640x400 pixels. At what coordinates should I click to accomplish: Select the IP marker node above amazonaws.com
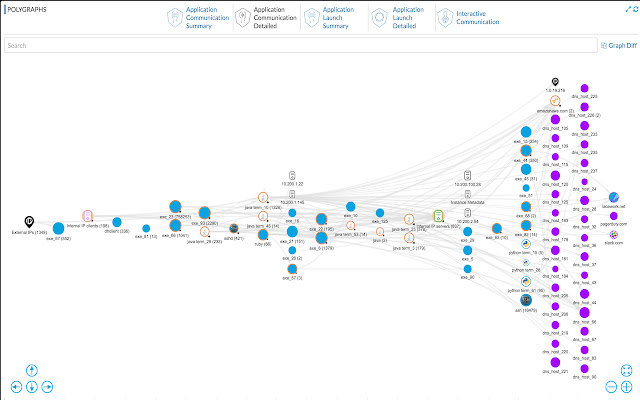click(555, 82)
